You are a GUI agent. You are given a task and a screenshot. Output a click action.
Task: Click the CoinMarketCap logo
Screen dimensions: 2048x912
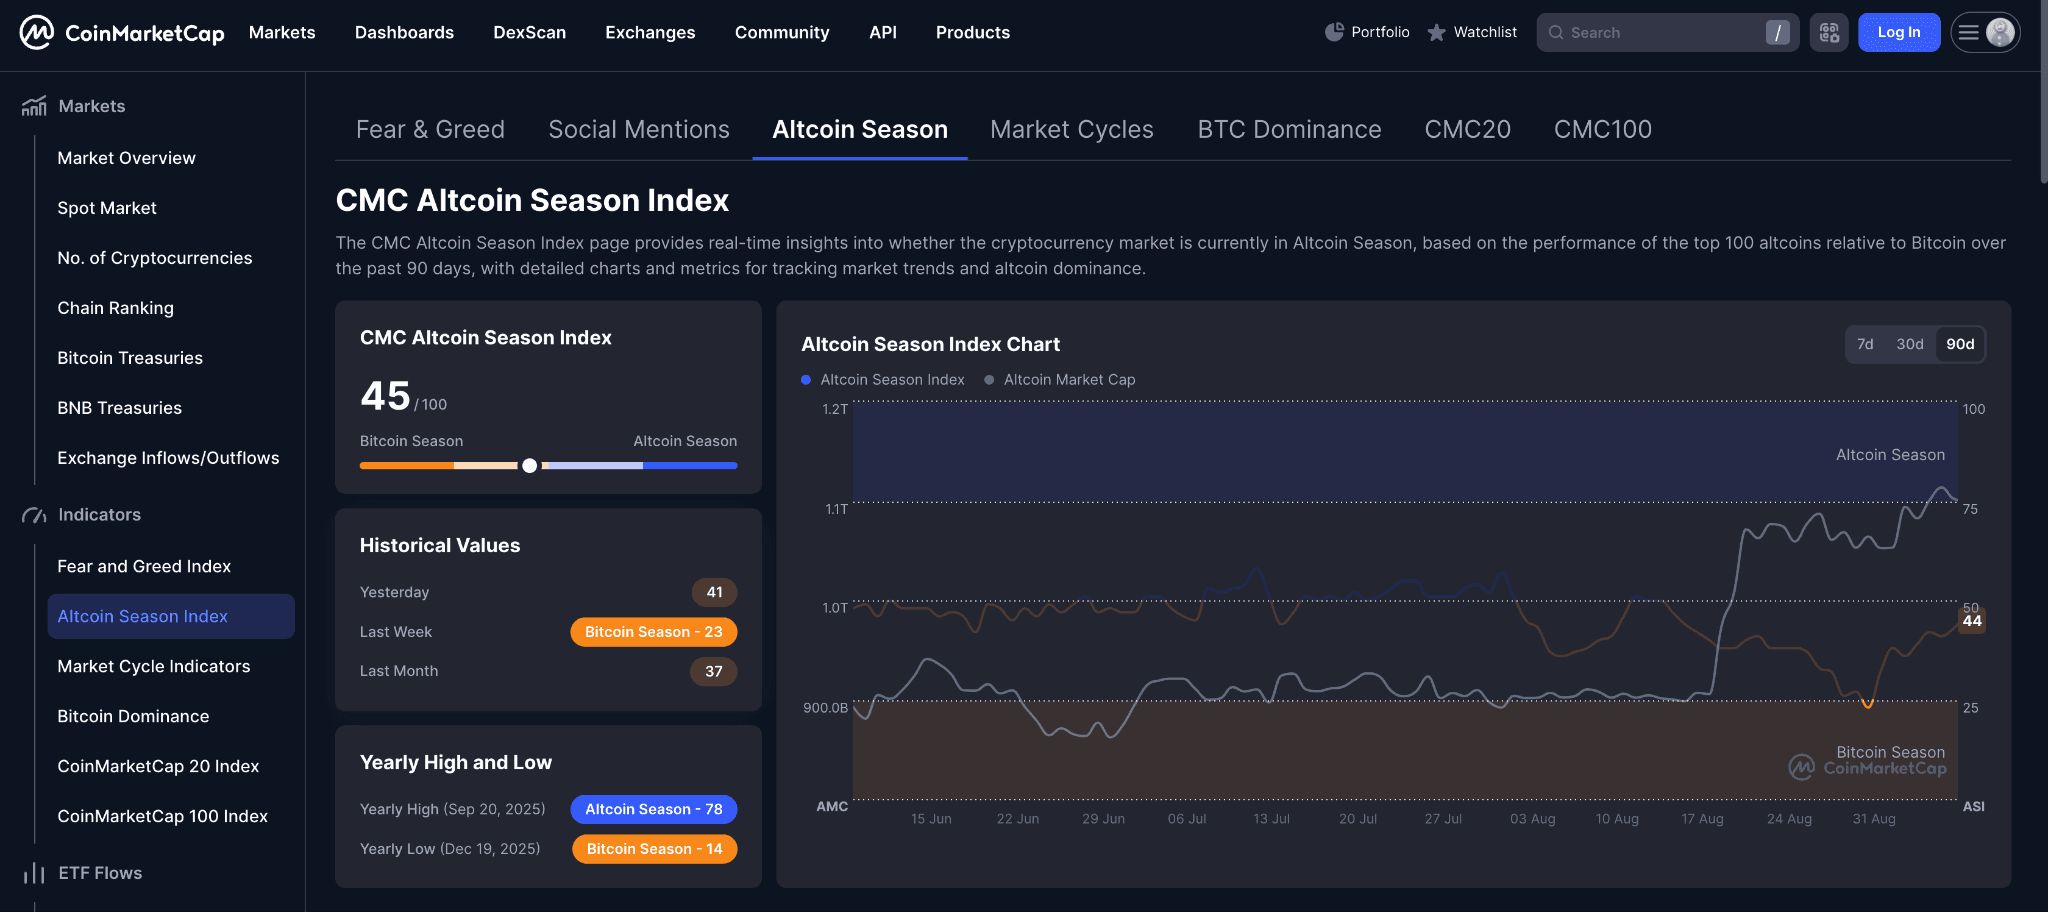coord(122,33)
